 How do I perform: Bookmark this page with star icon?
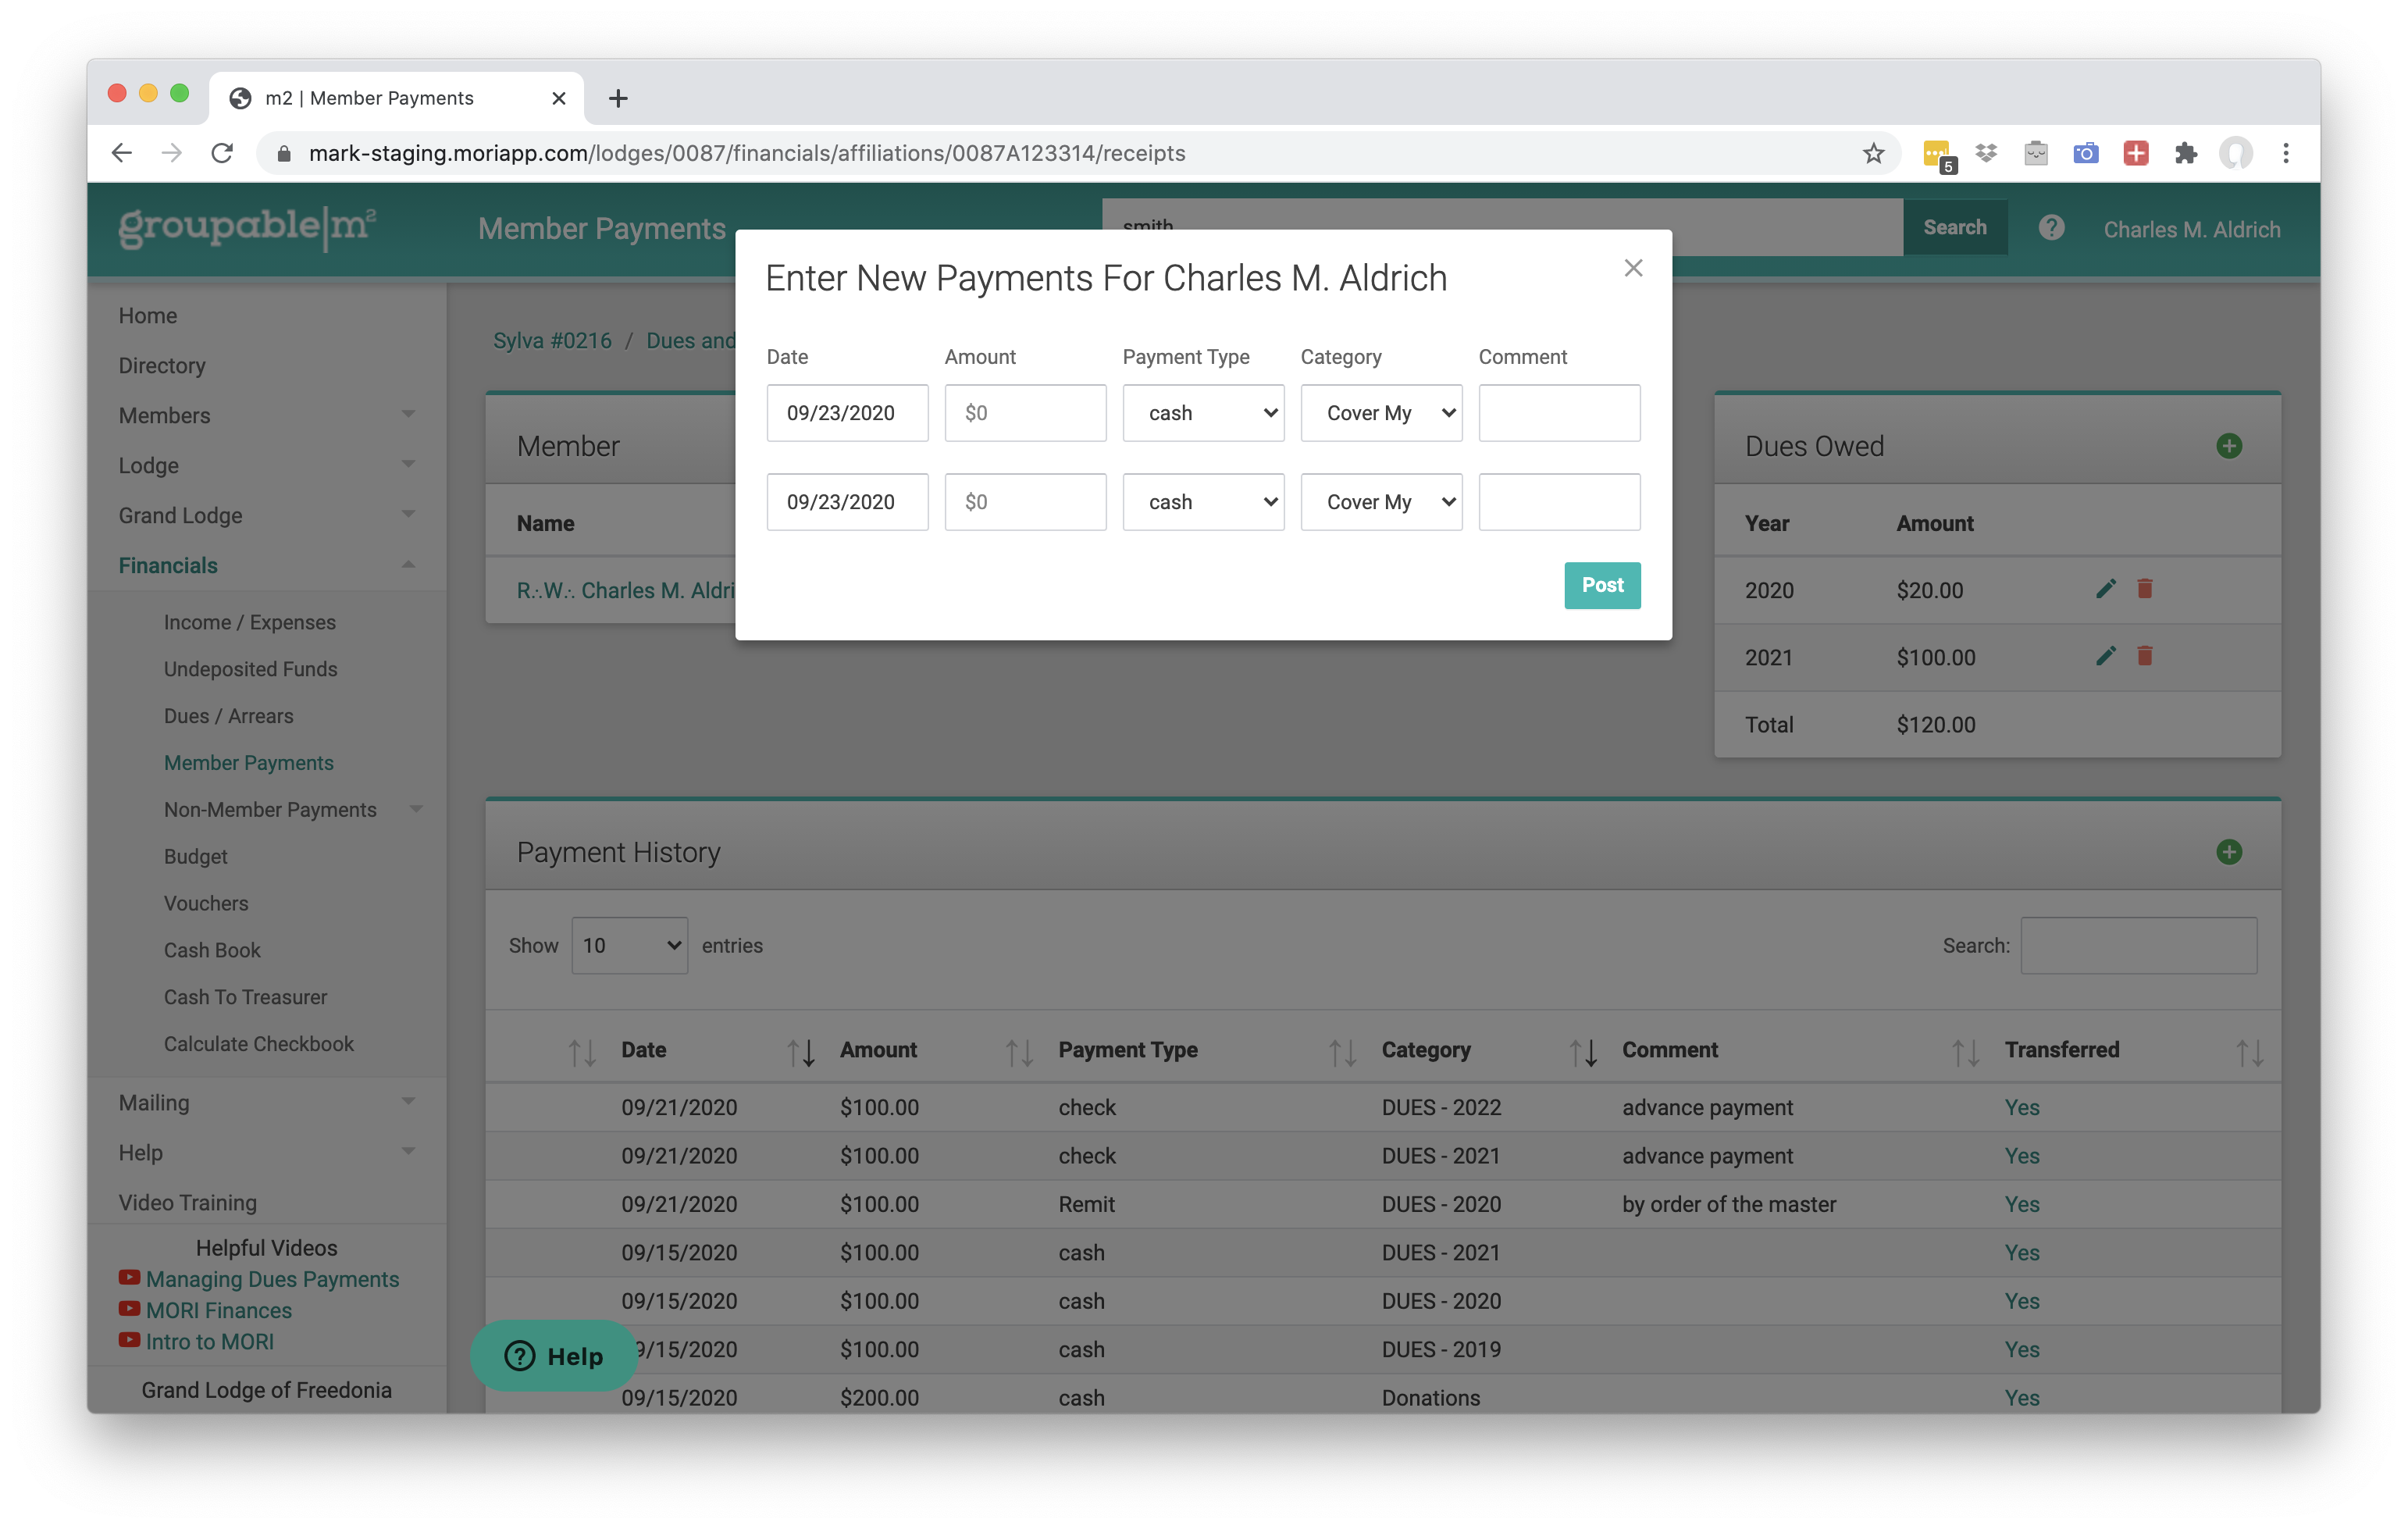(x=1873, y=153)
